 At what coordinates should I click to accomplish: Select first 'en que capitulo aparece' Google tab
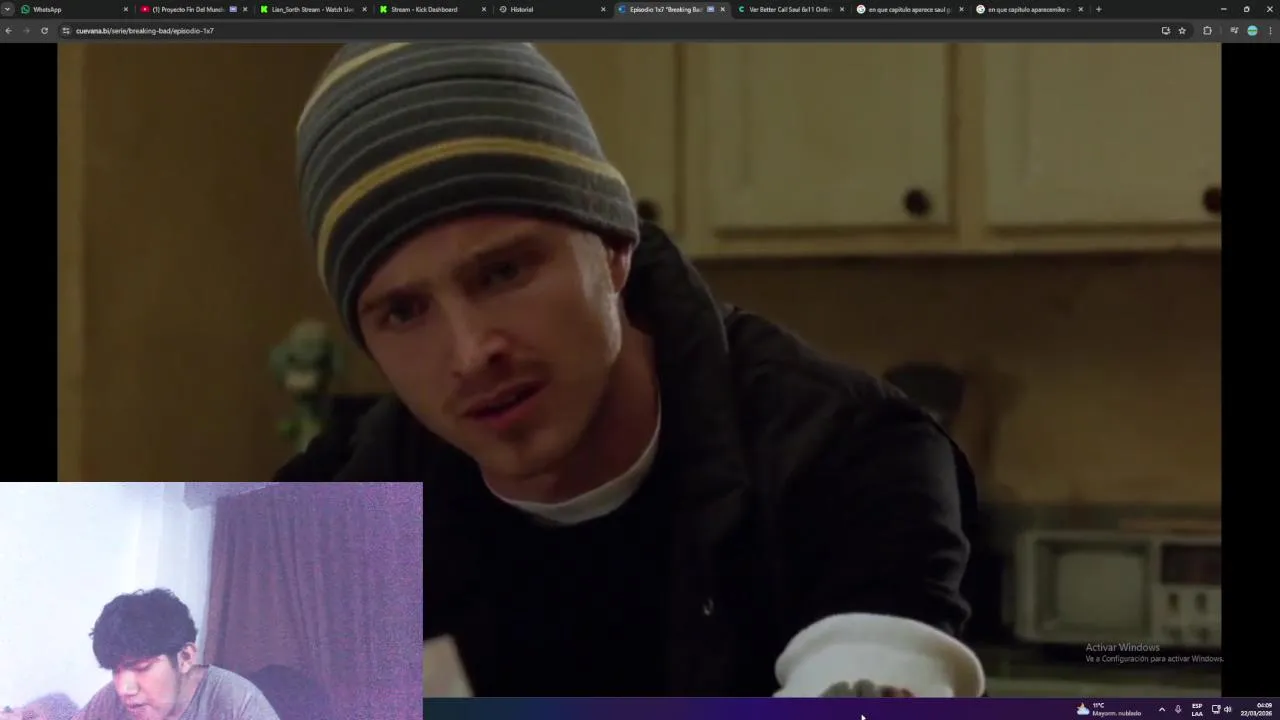point(910,9)
